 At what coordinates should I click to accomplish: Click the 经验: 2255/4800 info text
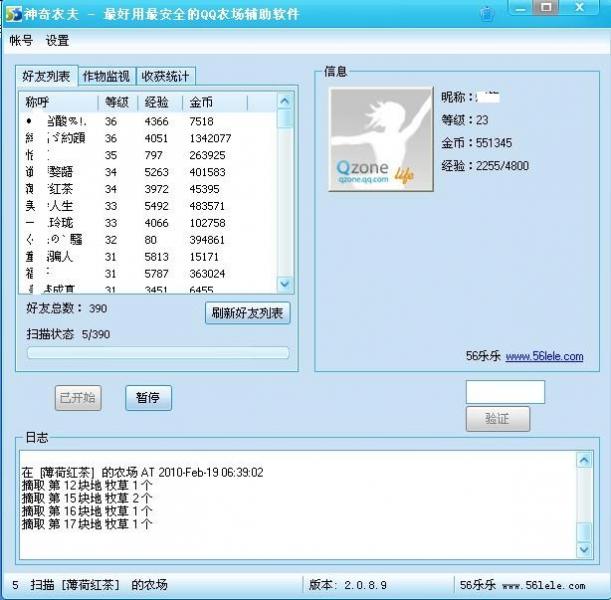click(485, 166)
